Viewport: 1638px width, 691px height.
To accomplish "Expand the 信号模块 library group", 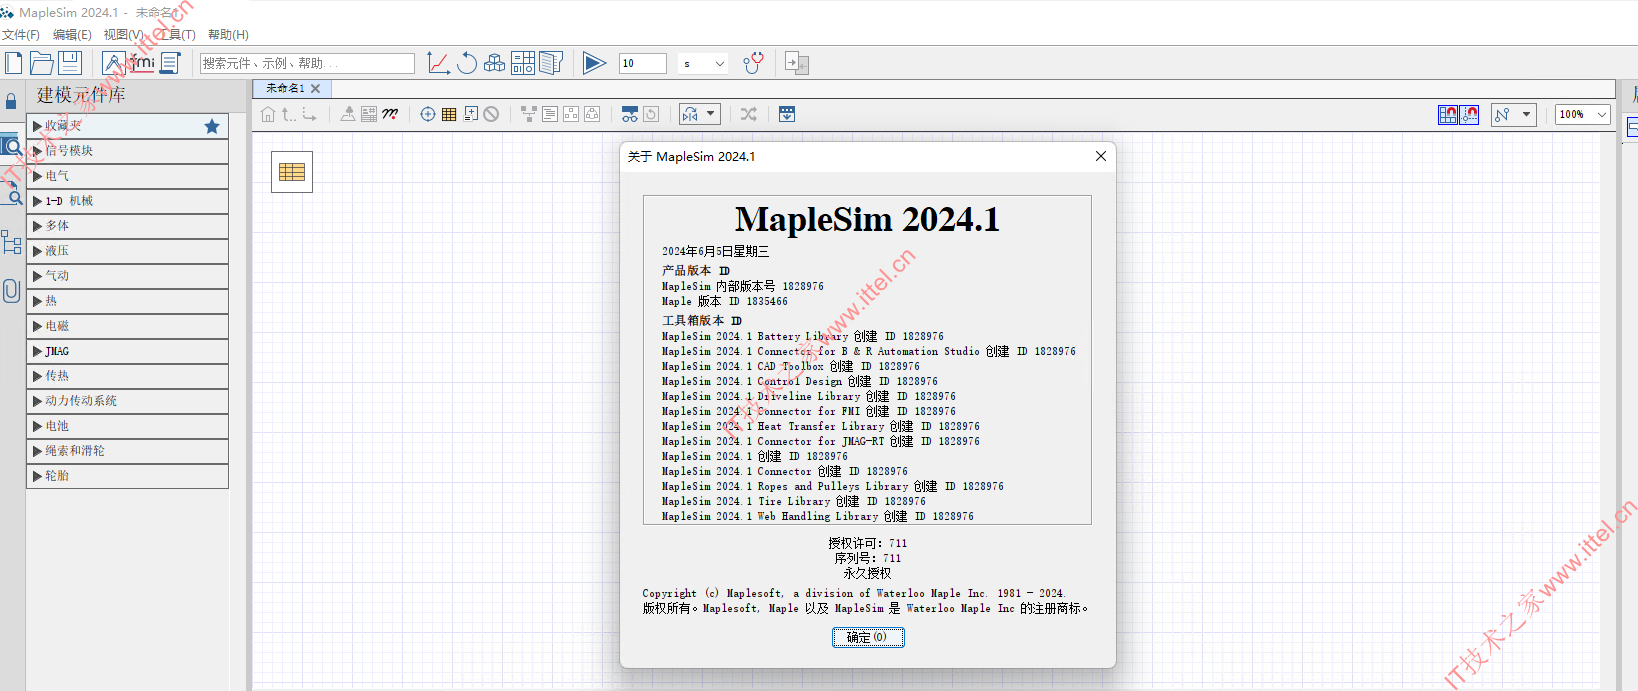I will [x=127, y=151].
